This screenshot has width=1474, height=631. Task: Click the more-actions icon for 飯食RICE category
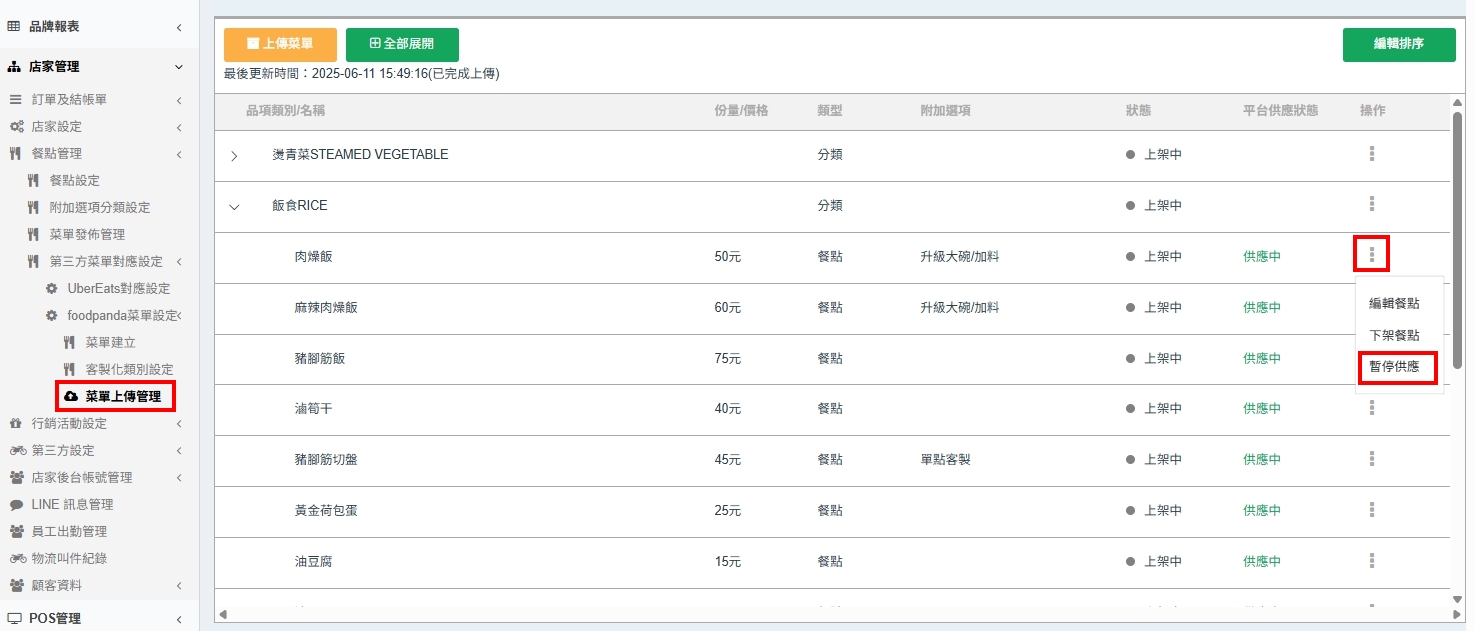pyautogui.click(x=1371, y=205)
